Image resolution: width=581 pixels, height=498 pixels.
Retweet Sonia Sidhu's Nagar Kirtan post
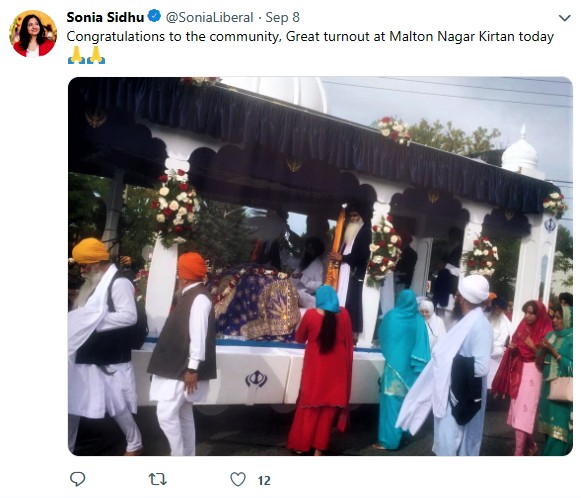pos(158,479)
